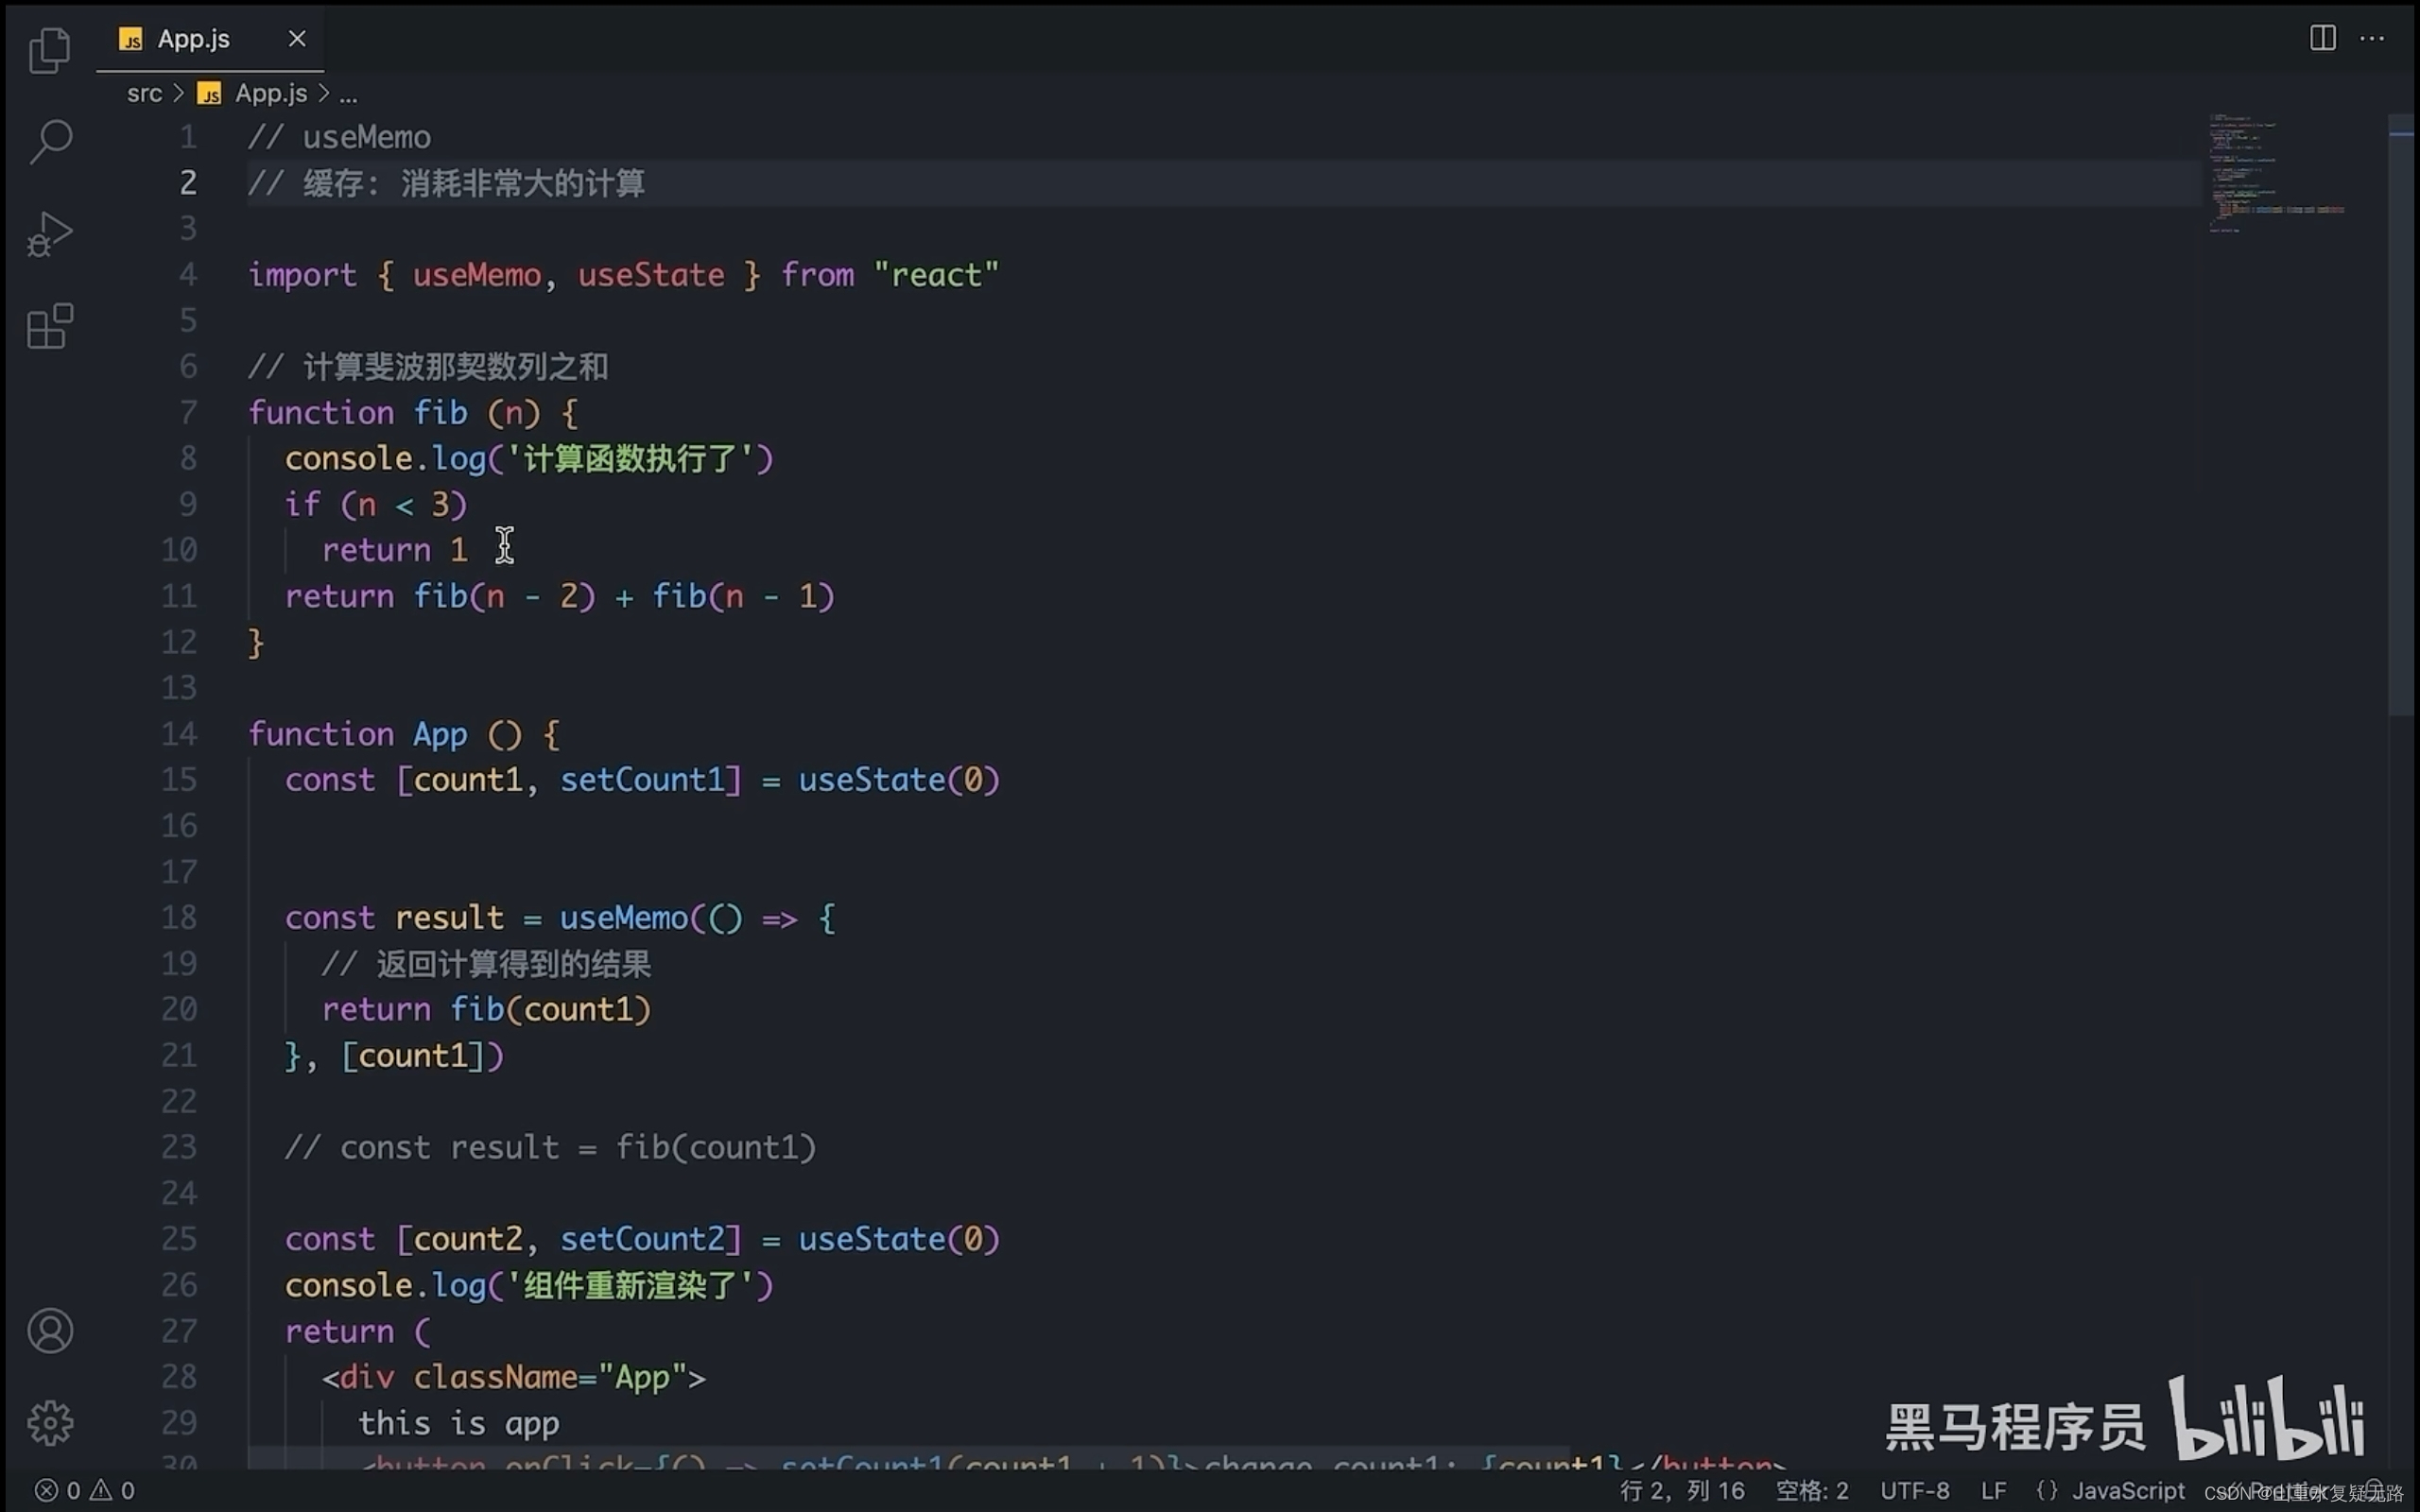Click 'useMemo' call on line 18
Screen dimensions: 2420x1512
click(x=624, y=917)
